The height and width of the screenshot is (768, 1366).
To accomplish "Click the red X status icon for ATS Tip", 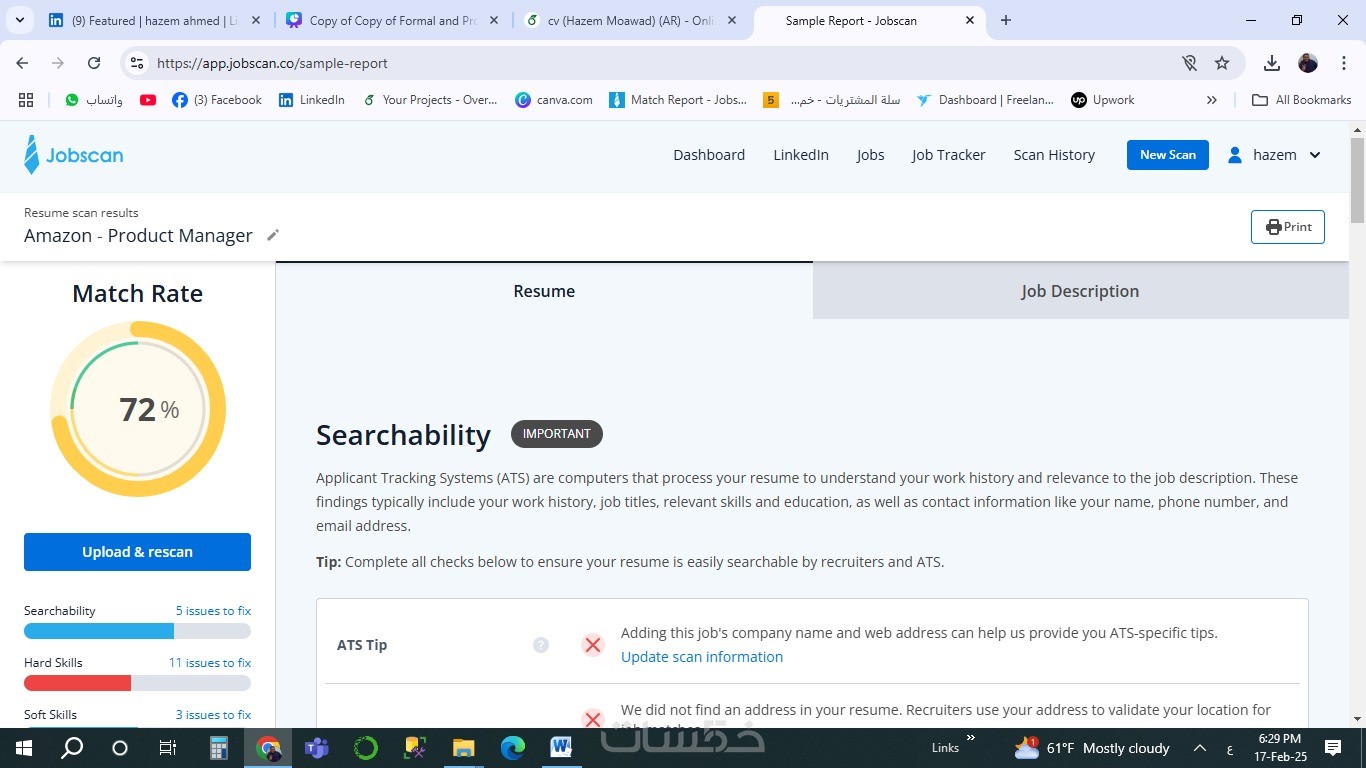I will [x=593, y=645].
